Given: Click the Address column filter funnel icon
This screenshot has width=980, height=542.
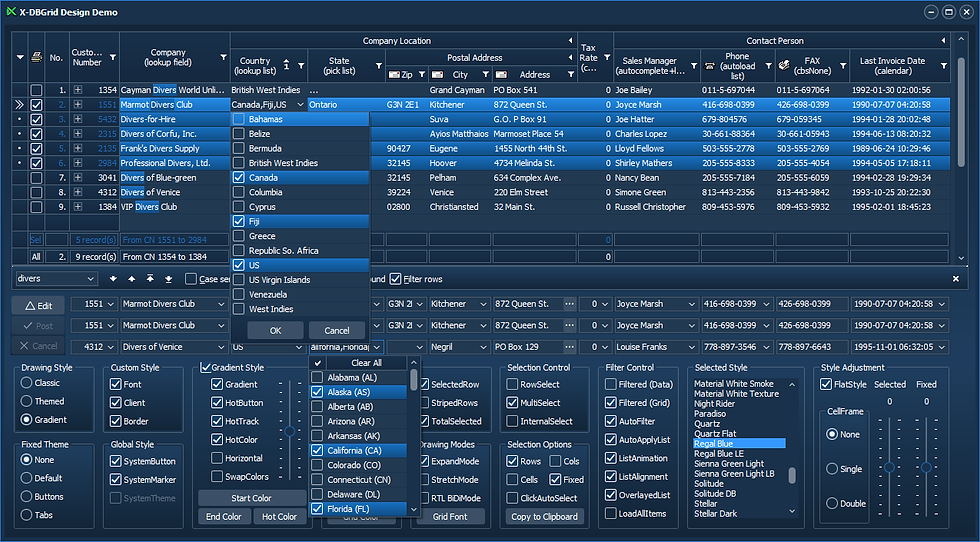Looking at the screenshot, I should pos(570,74).
